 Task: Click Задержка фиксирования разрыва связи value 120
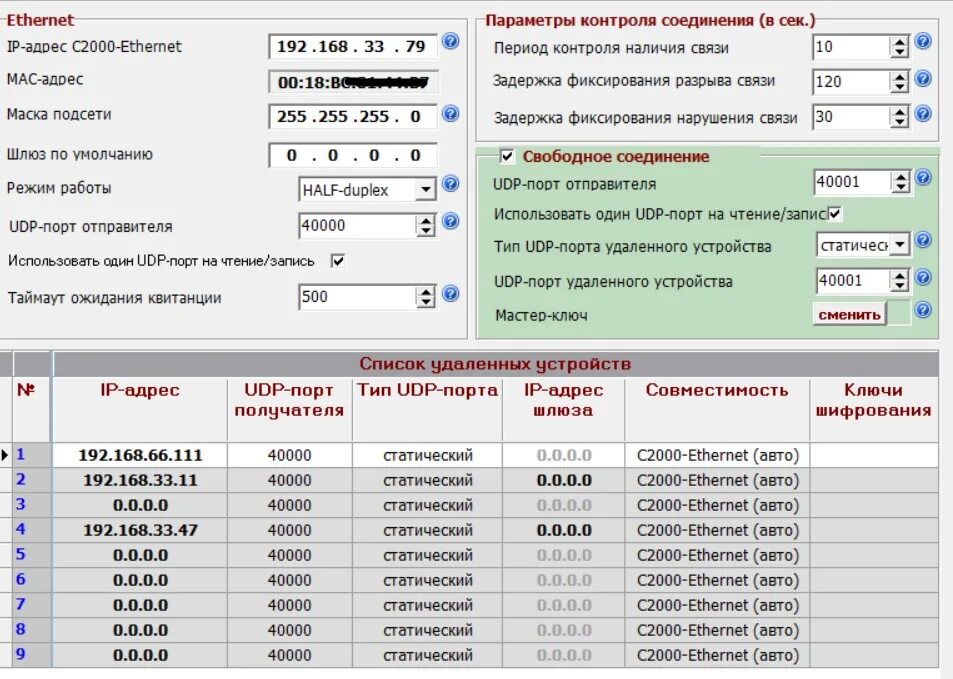pyautogui.click(x=851, y=81)
